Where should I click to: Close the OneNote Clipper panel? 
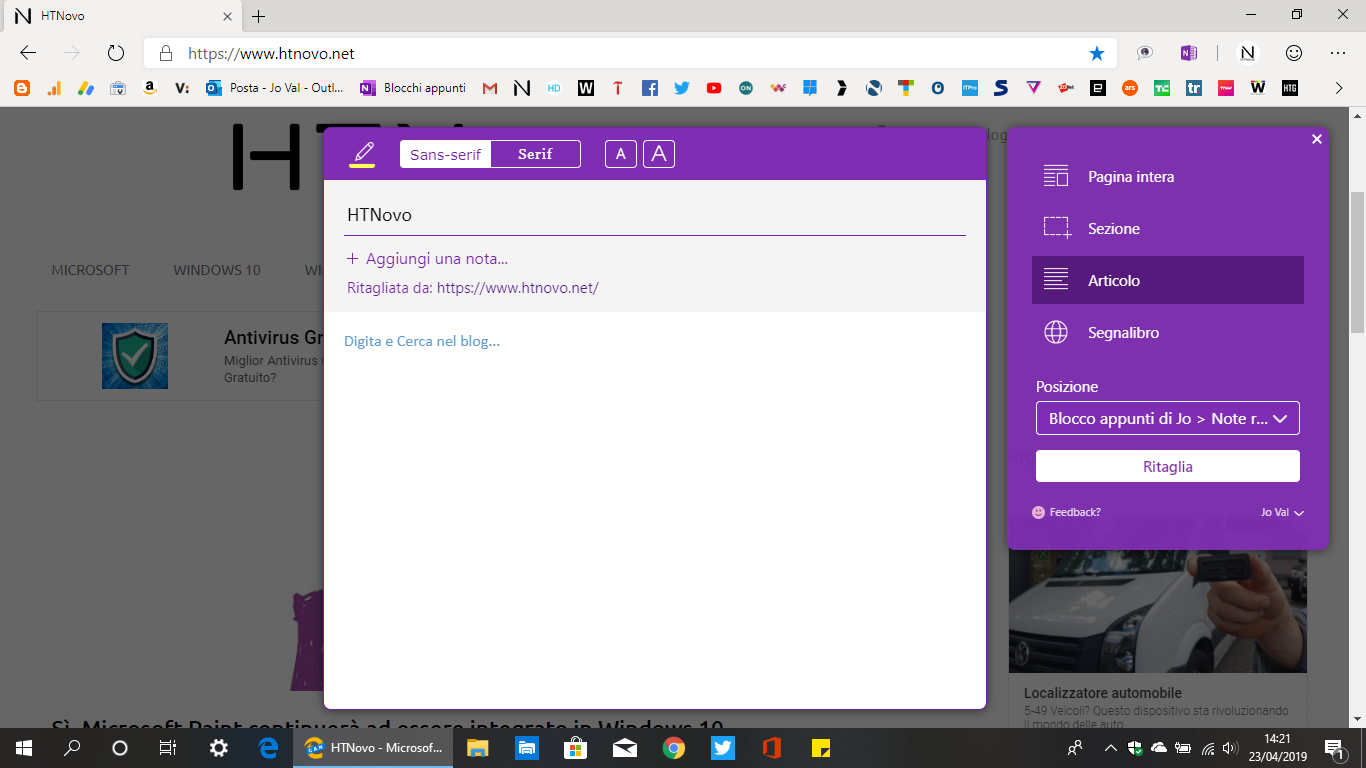click(x=1317, y=139)
